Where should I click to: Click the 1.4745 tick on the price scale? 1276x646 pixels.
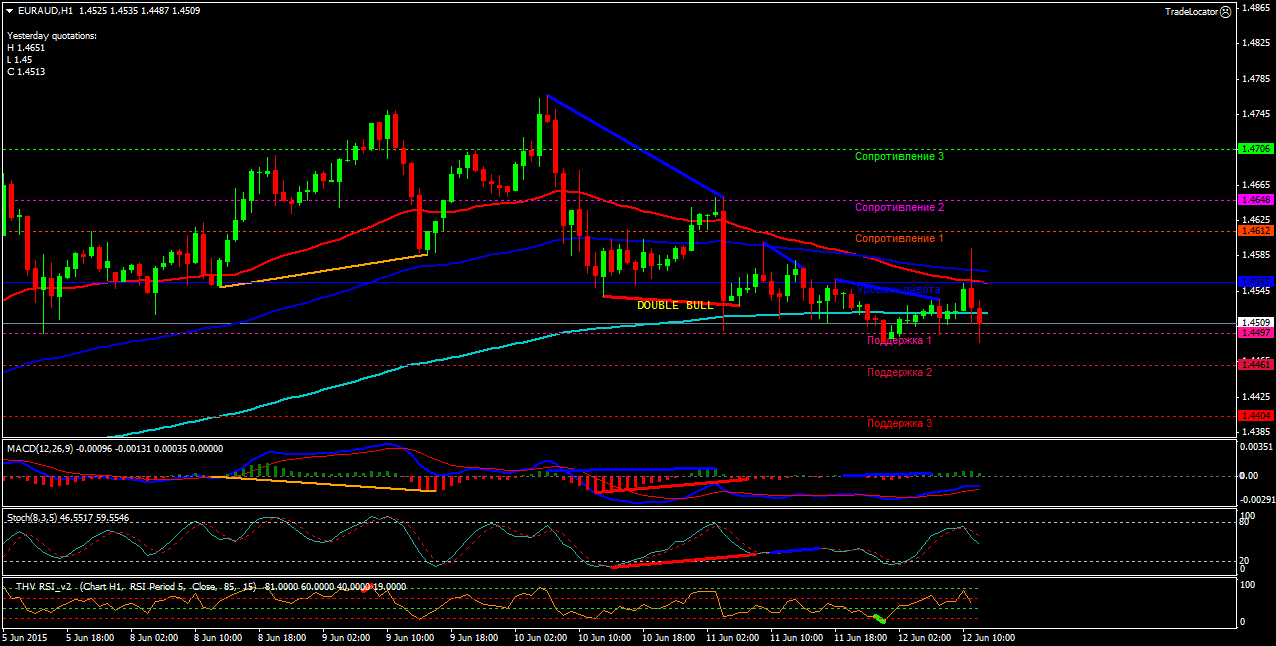[x=1256, y=114]
